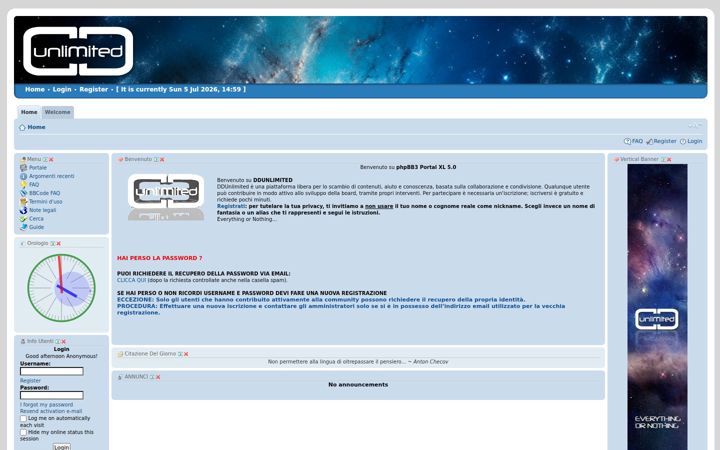
Task: Click the Orologio block header icon
Action: click(23, 244)
